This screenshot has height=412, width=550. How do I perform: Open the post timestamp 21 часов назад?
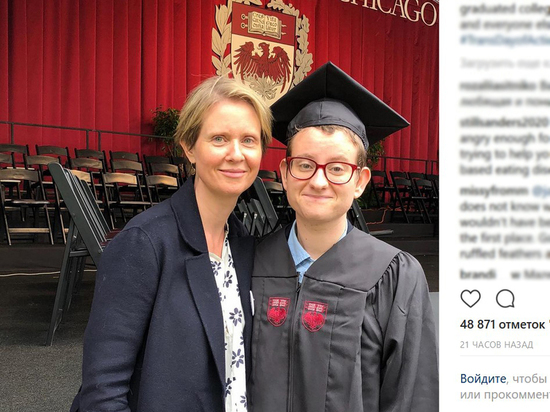(x=496, y=345)
